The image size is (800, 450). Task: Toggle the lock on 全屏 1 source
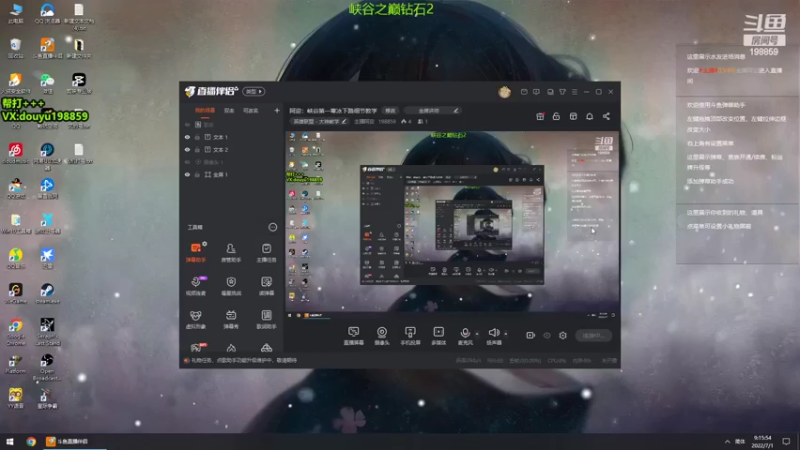point(197,174)
